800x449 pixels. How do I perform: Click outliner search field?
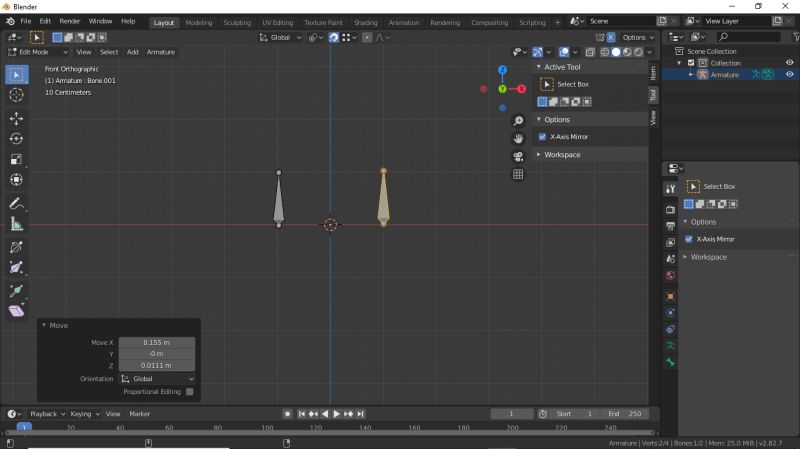click(749, 37)
